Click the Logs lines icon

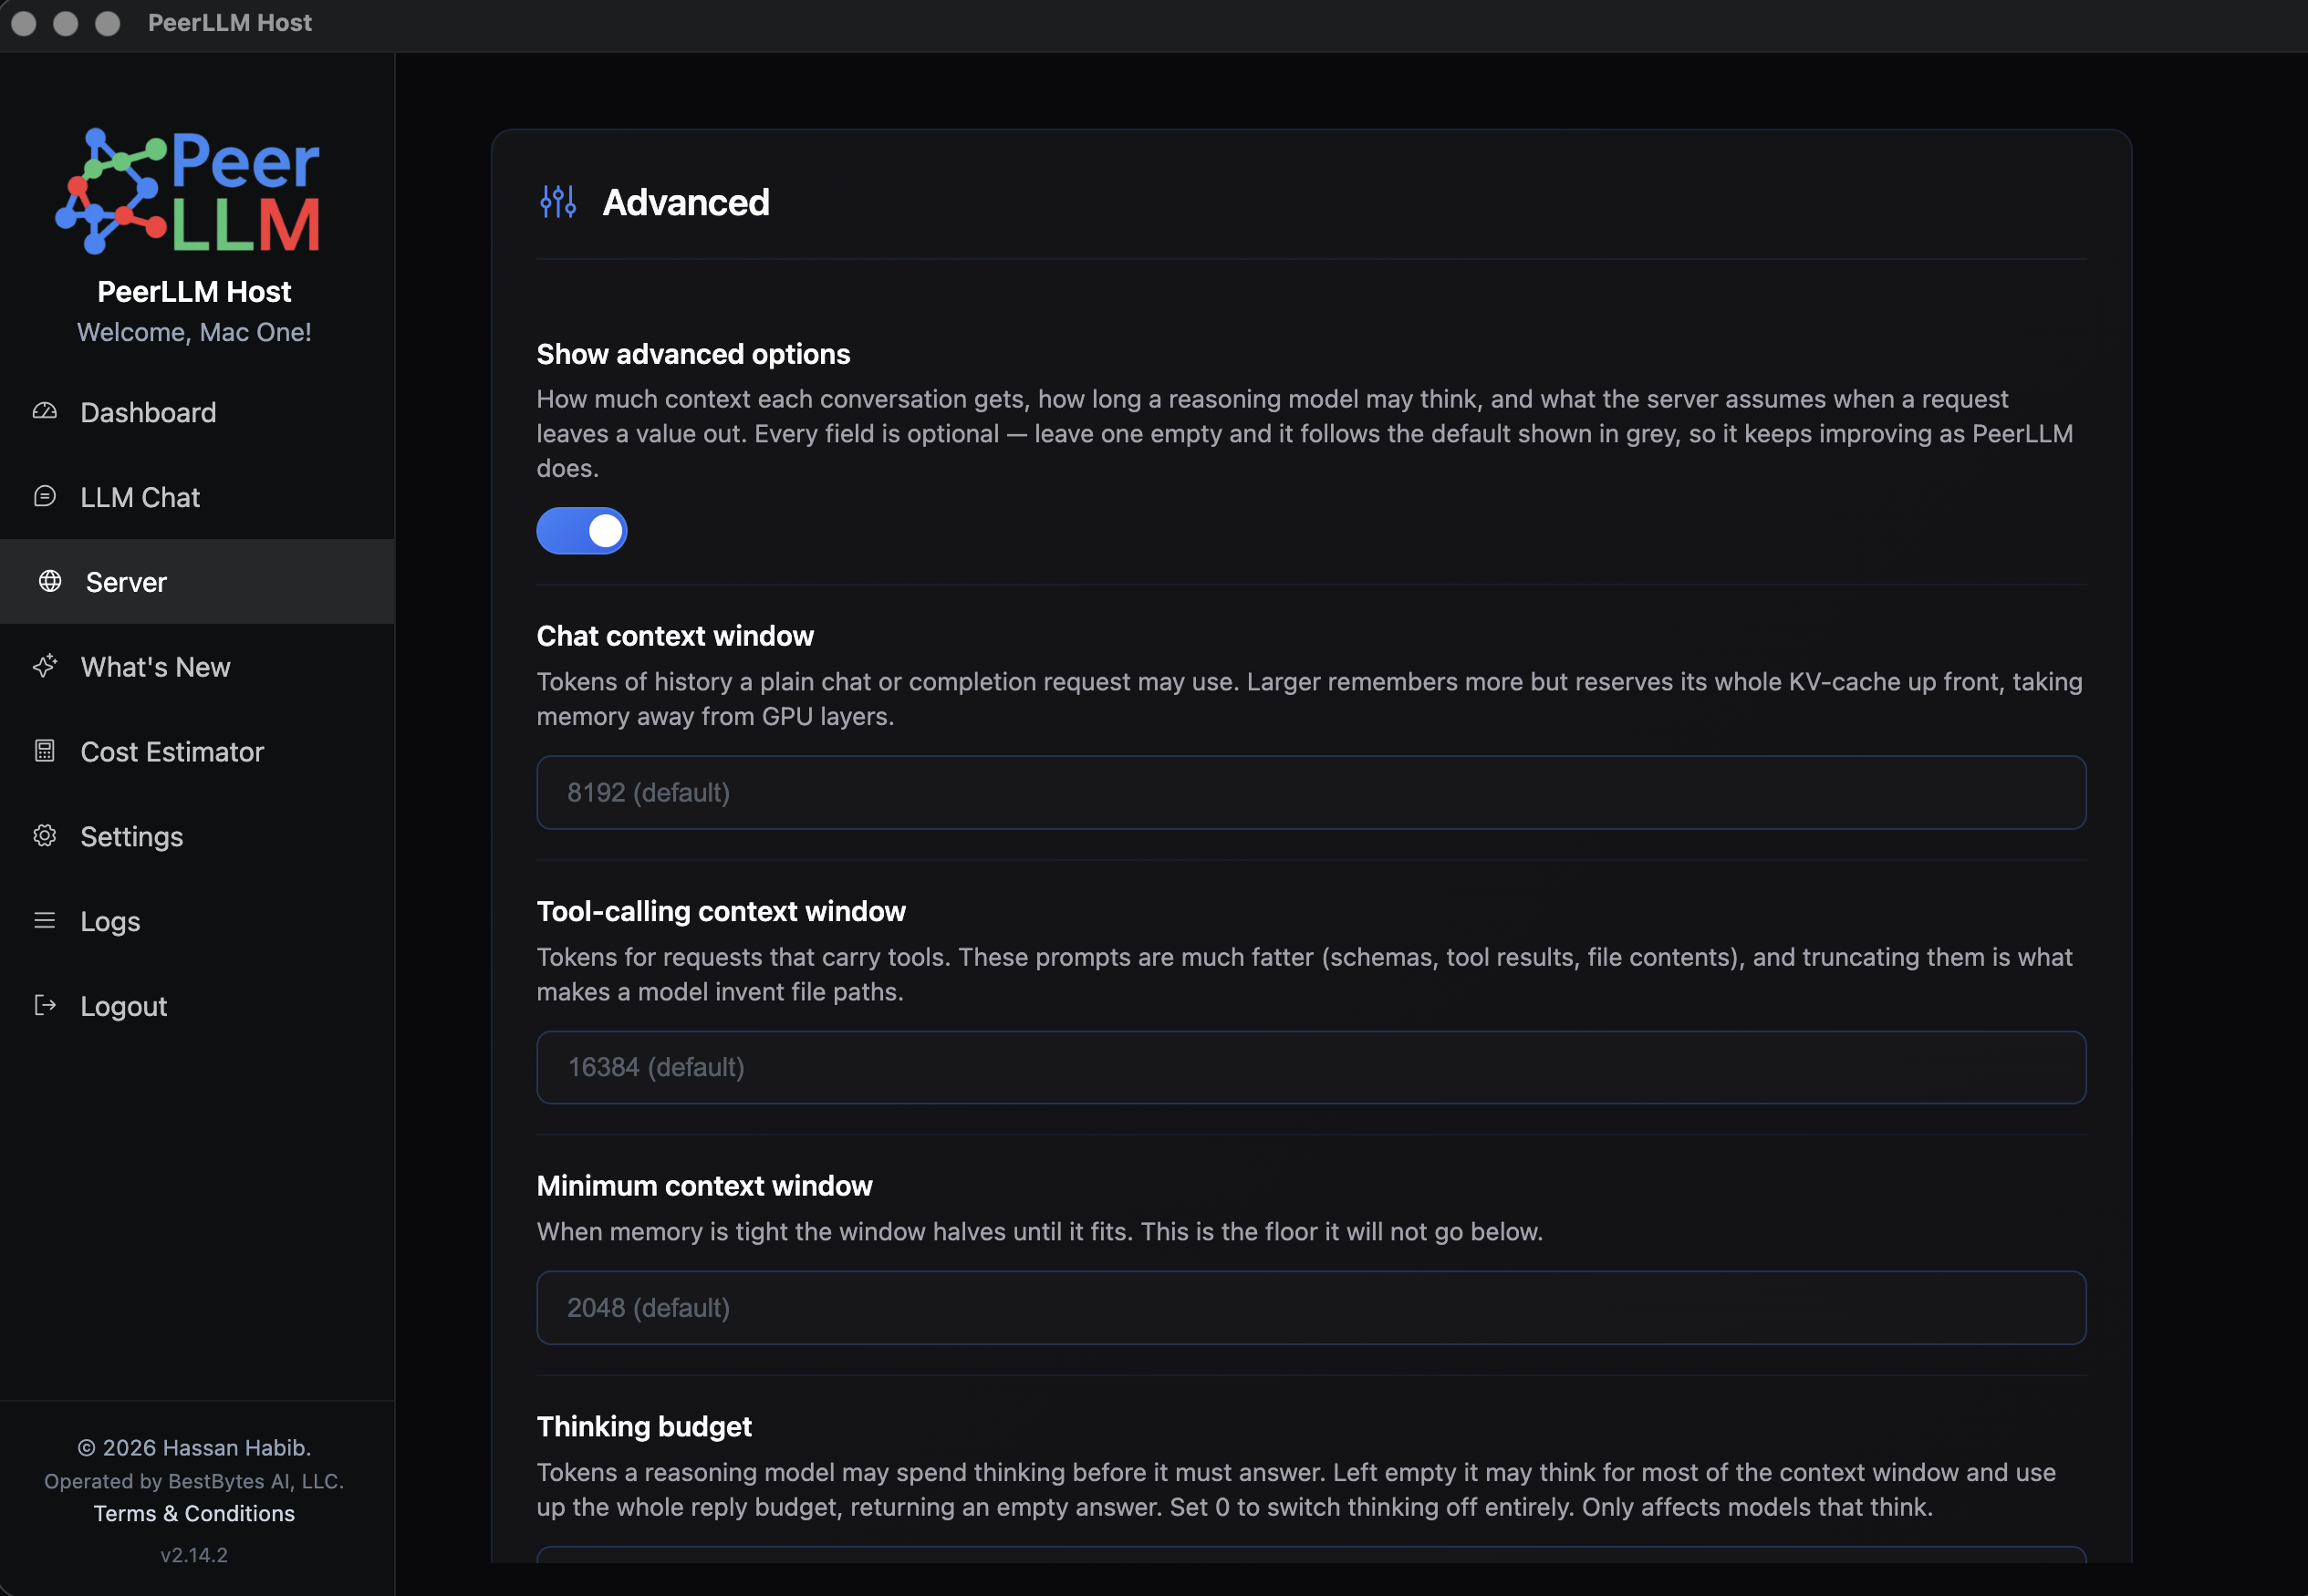click(45, 920)
